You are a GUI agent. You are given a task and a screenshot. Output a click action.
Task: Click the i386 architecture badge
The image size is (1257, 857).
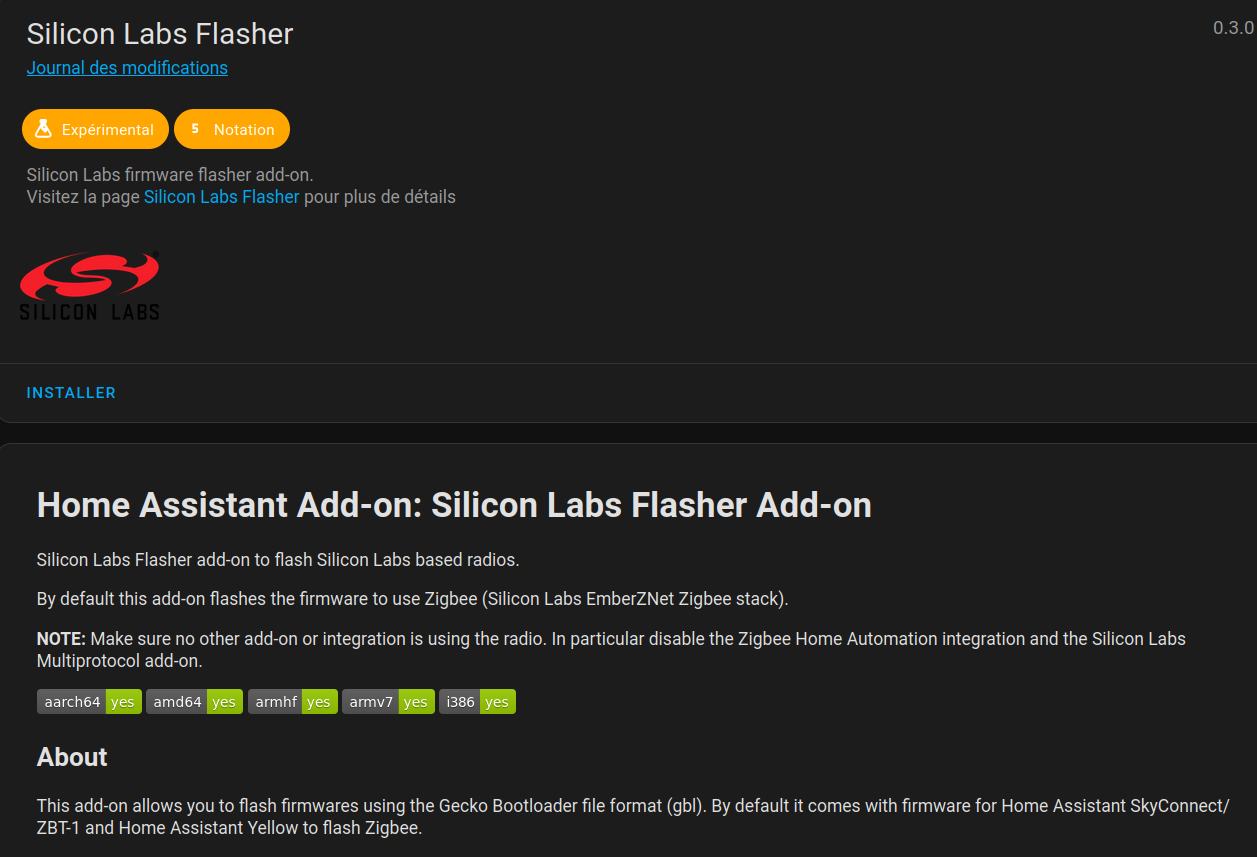point(477,702)
